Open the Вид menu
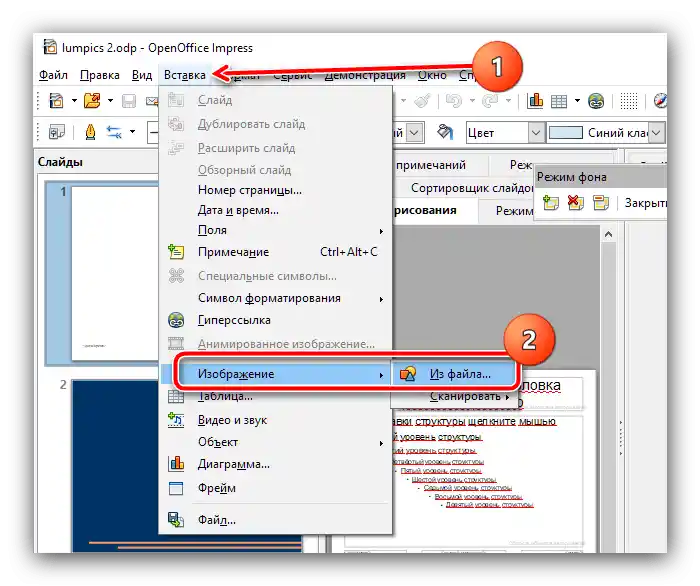700x586 pixels. tap(142, 75)
